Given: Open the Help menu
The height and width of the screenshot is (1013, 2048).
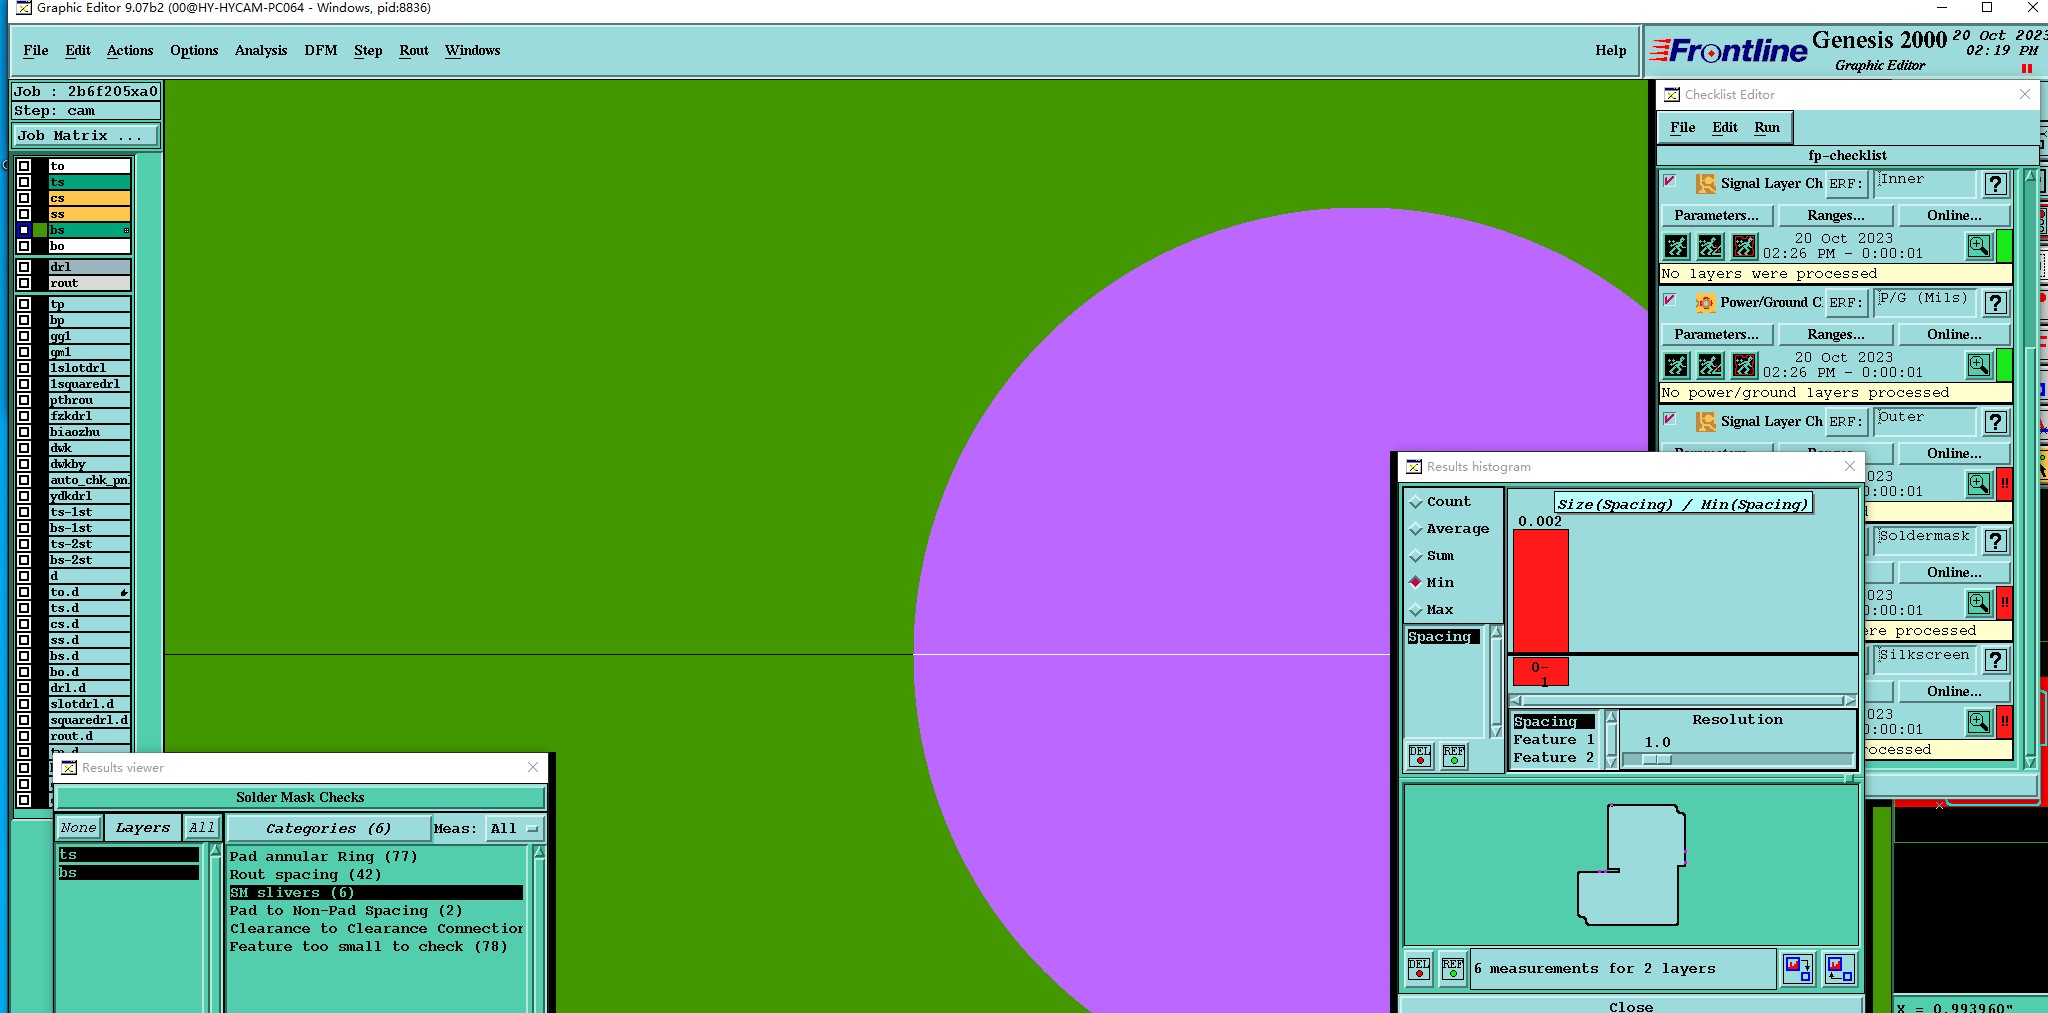Looking at the screenshot, I should point(1610,51).
